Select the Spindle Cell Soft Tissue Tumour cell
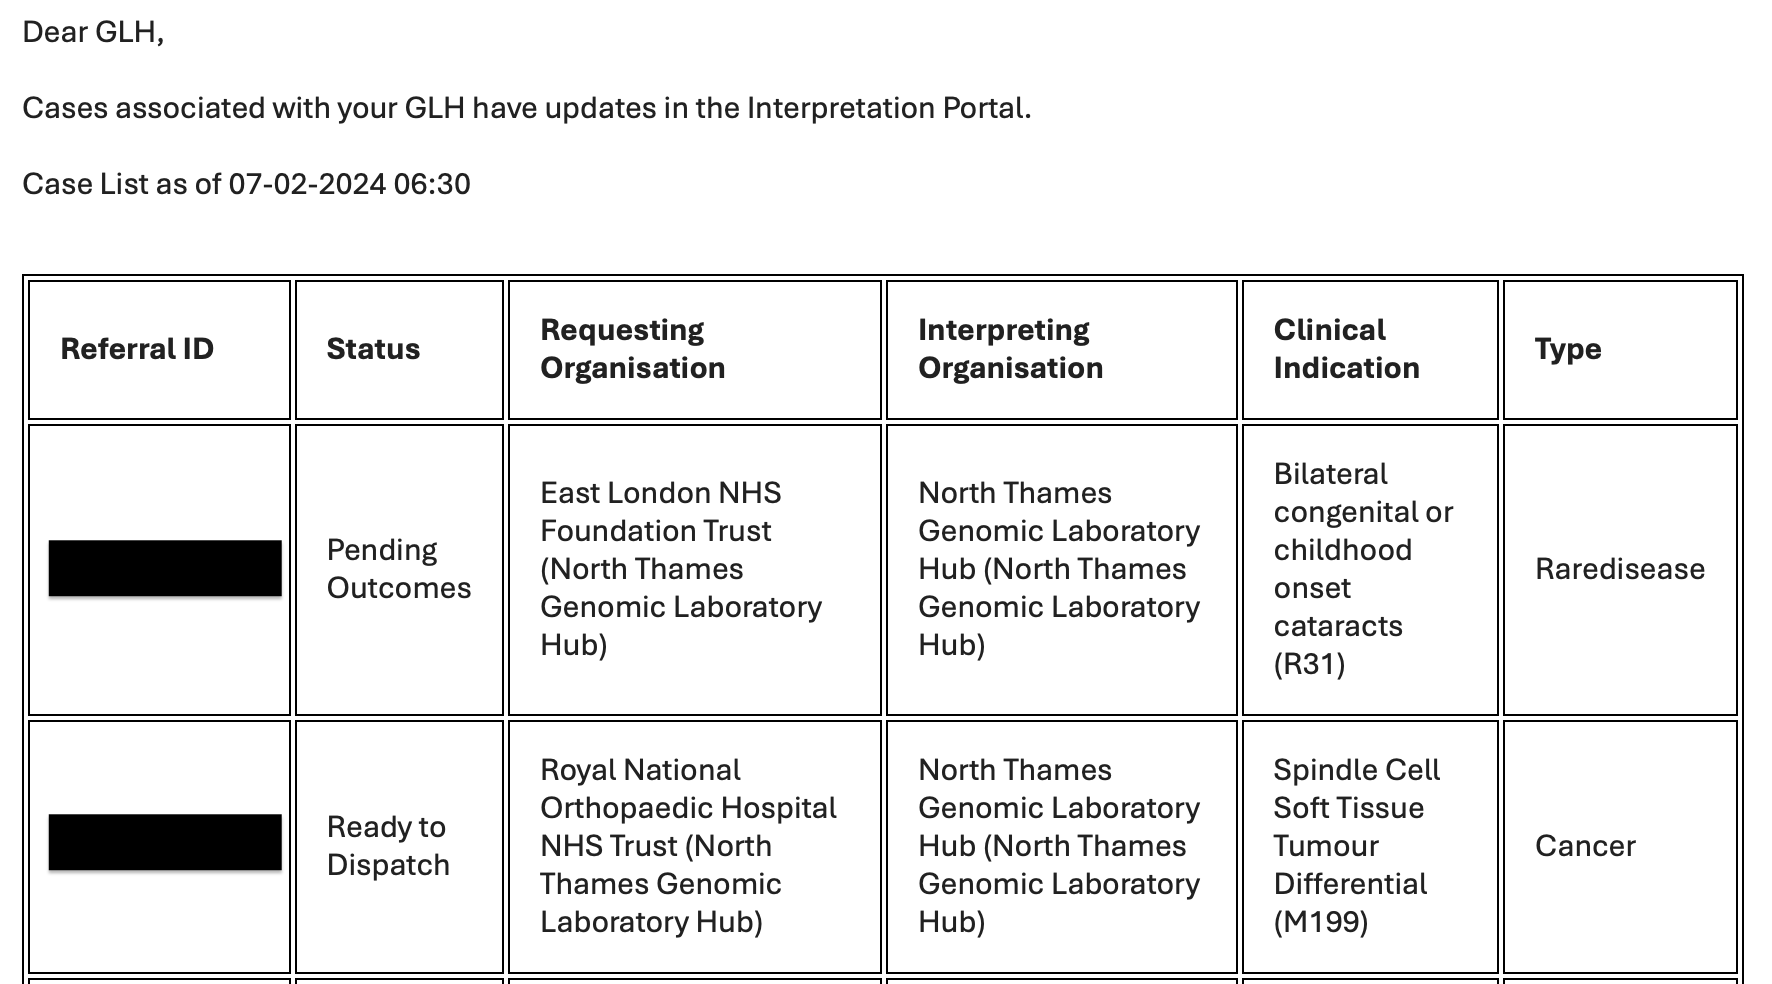 [x=1355, y=846]
